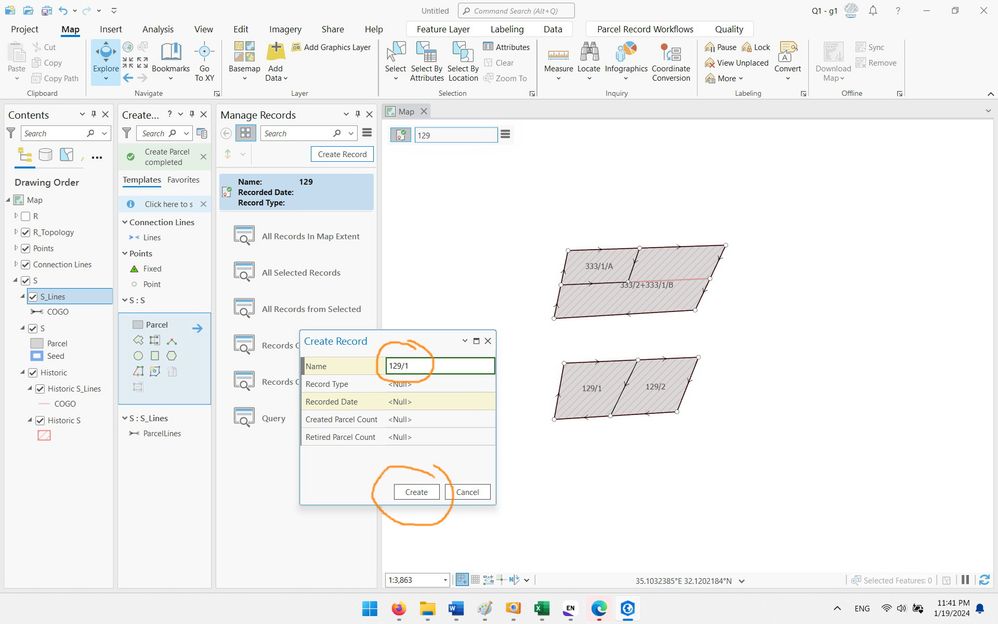The height and width of the screenshot is (624, 998).
Task: Click the Measure tool
Action: (558, 62)
